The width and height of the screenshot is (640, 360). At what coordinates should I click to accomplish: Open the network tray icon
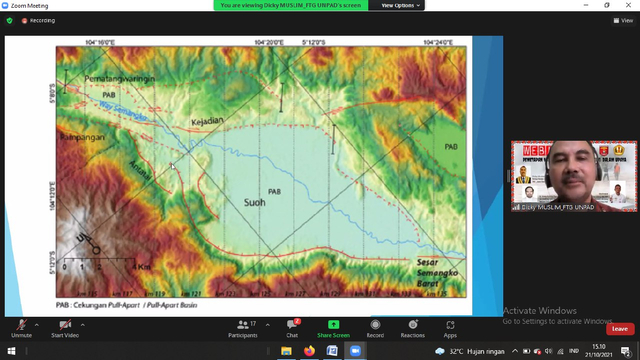click(560, 351)
